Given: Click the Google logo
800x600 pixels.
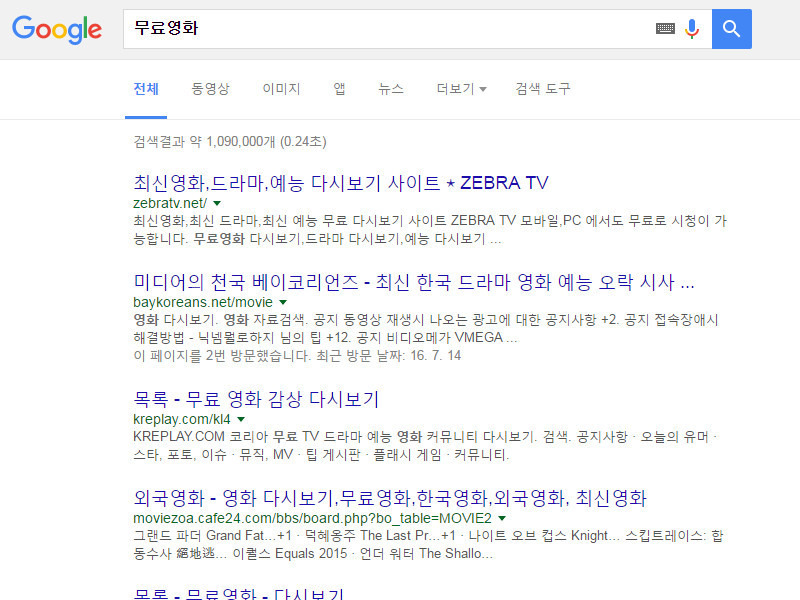Looking at the screenshot, I should 57,30.
